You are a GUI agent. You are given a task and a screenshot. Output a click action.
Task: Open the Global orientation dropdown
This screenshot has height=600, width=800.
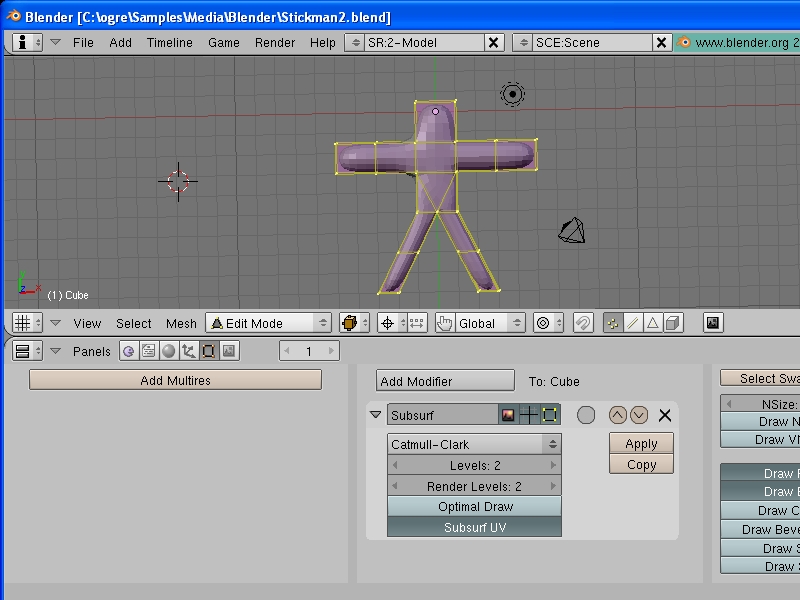(x=489, y=323)
